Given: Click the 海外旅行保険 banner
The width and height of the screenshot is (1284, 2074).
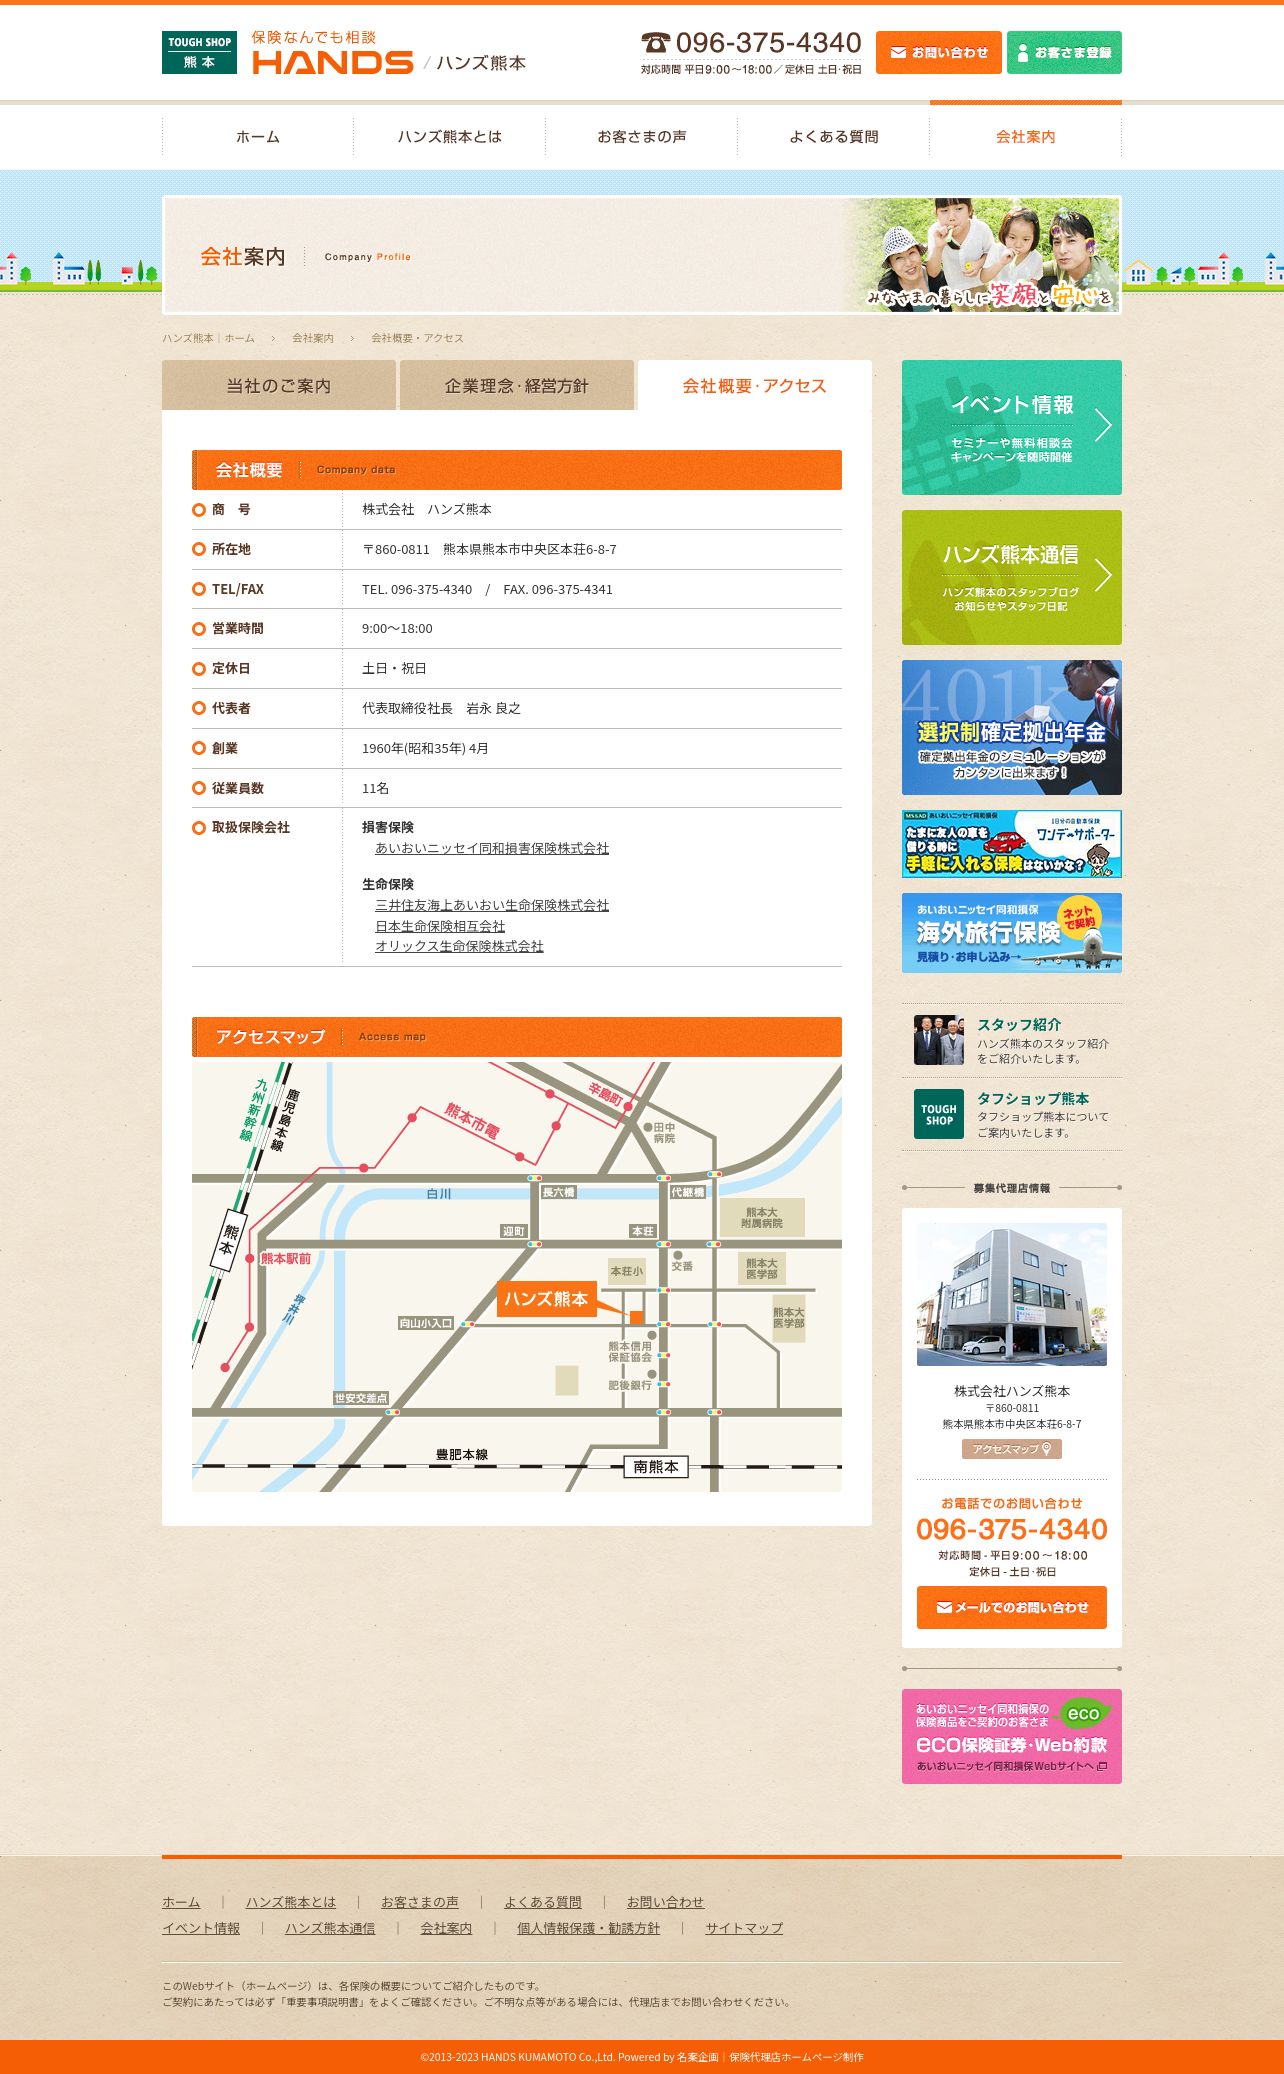Looking at the screenshot, I should (1012, 933).
